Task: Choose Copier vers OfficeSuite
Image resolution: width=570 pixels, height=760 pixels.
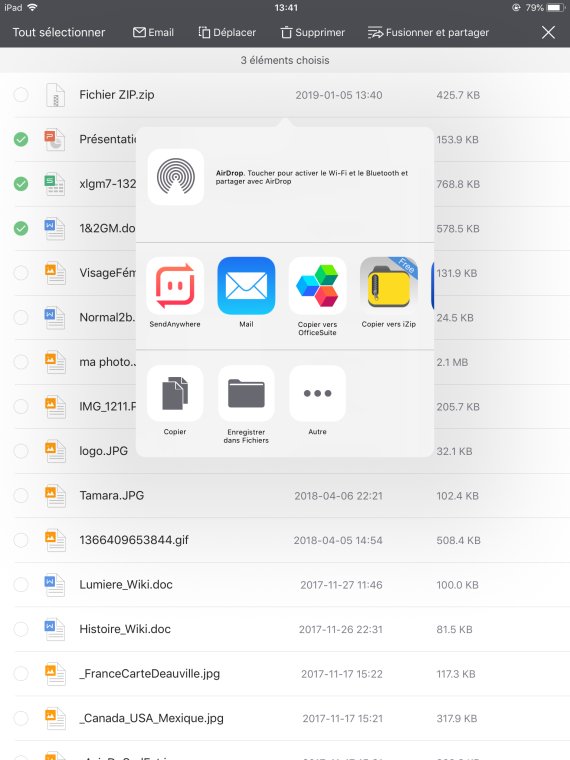Action: [317, 286]
